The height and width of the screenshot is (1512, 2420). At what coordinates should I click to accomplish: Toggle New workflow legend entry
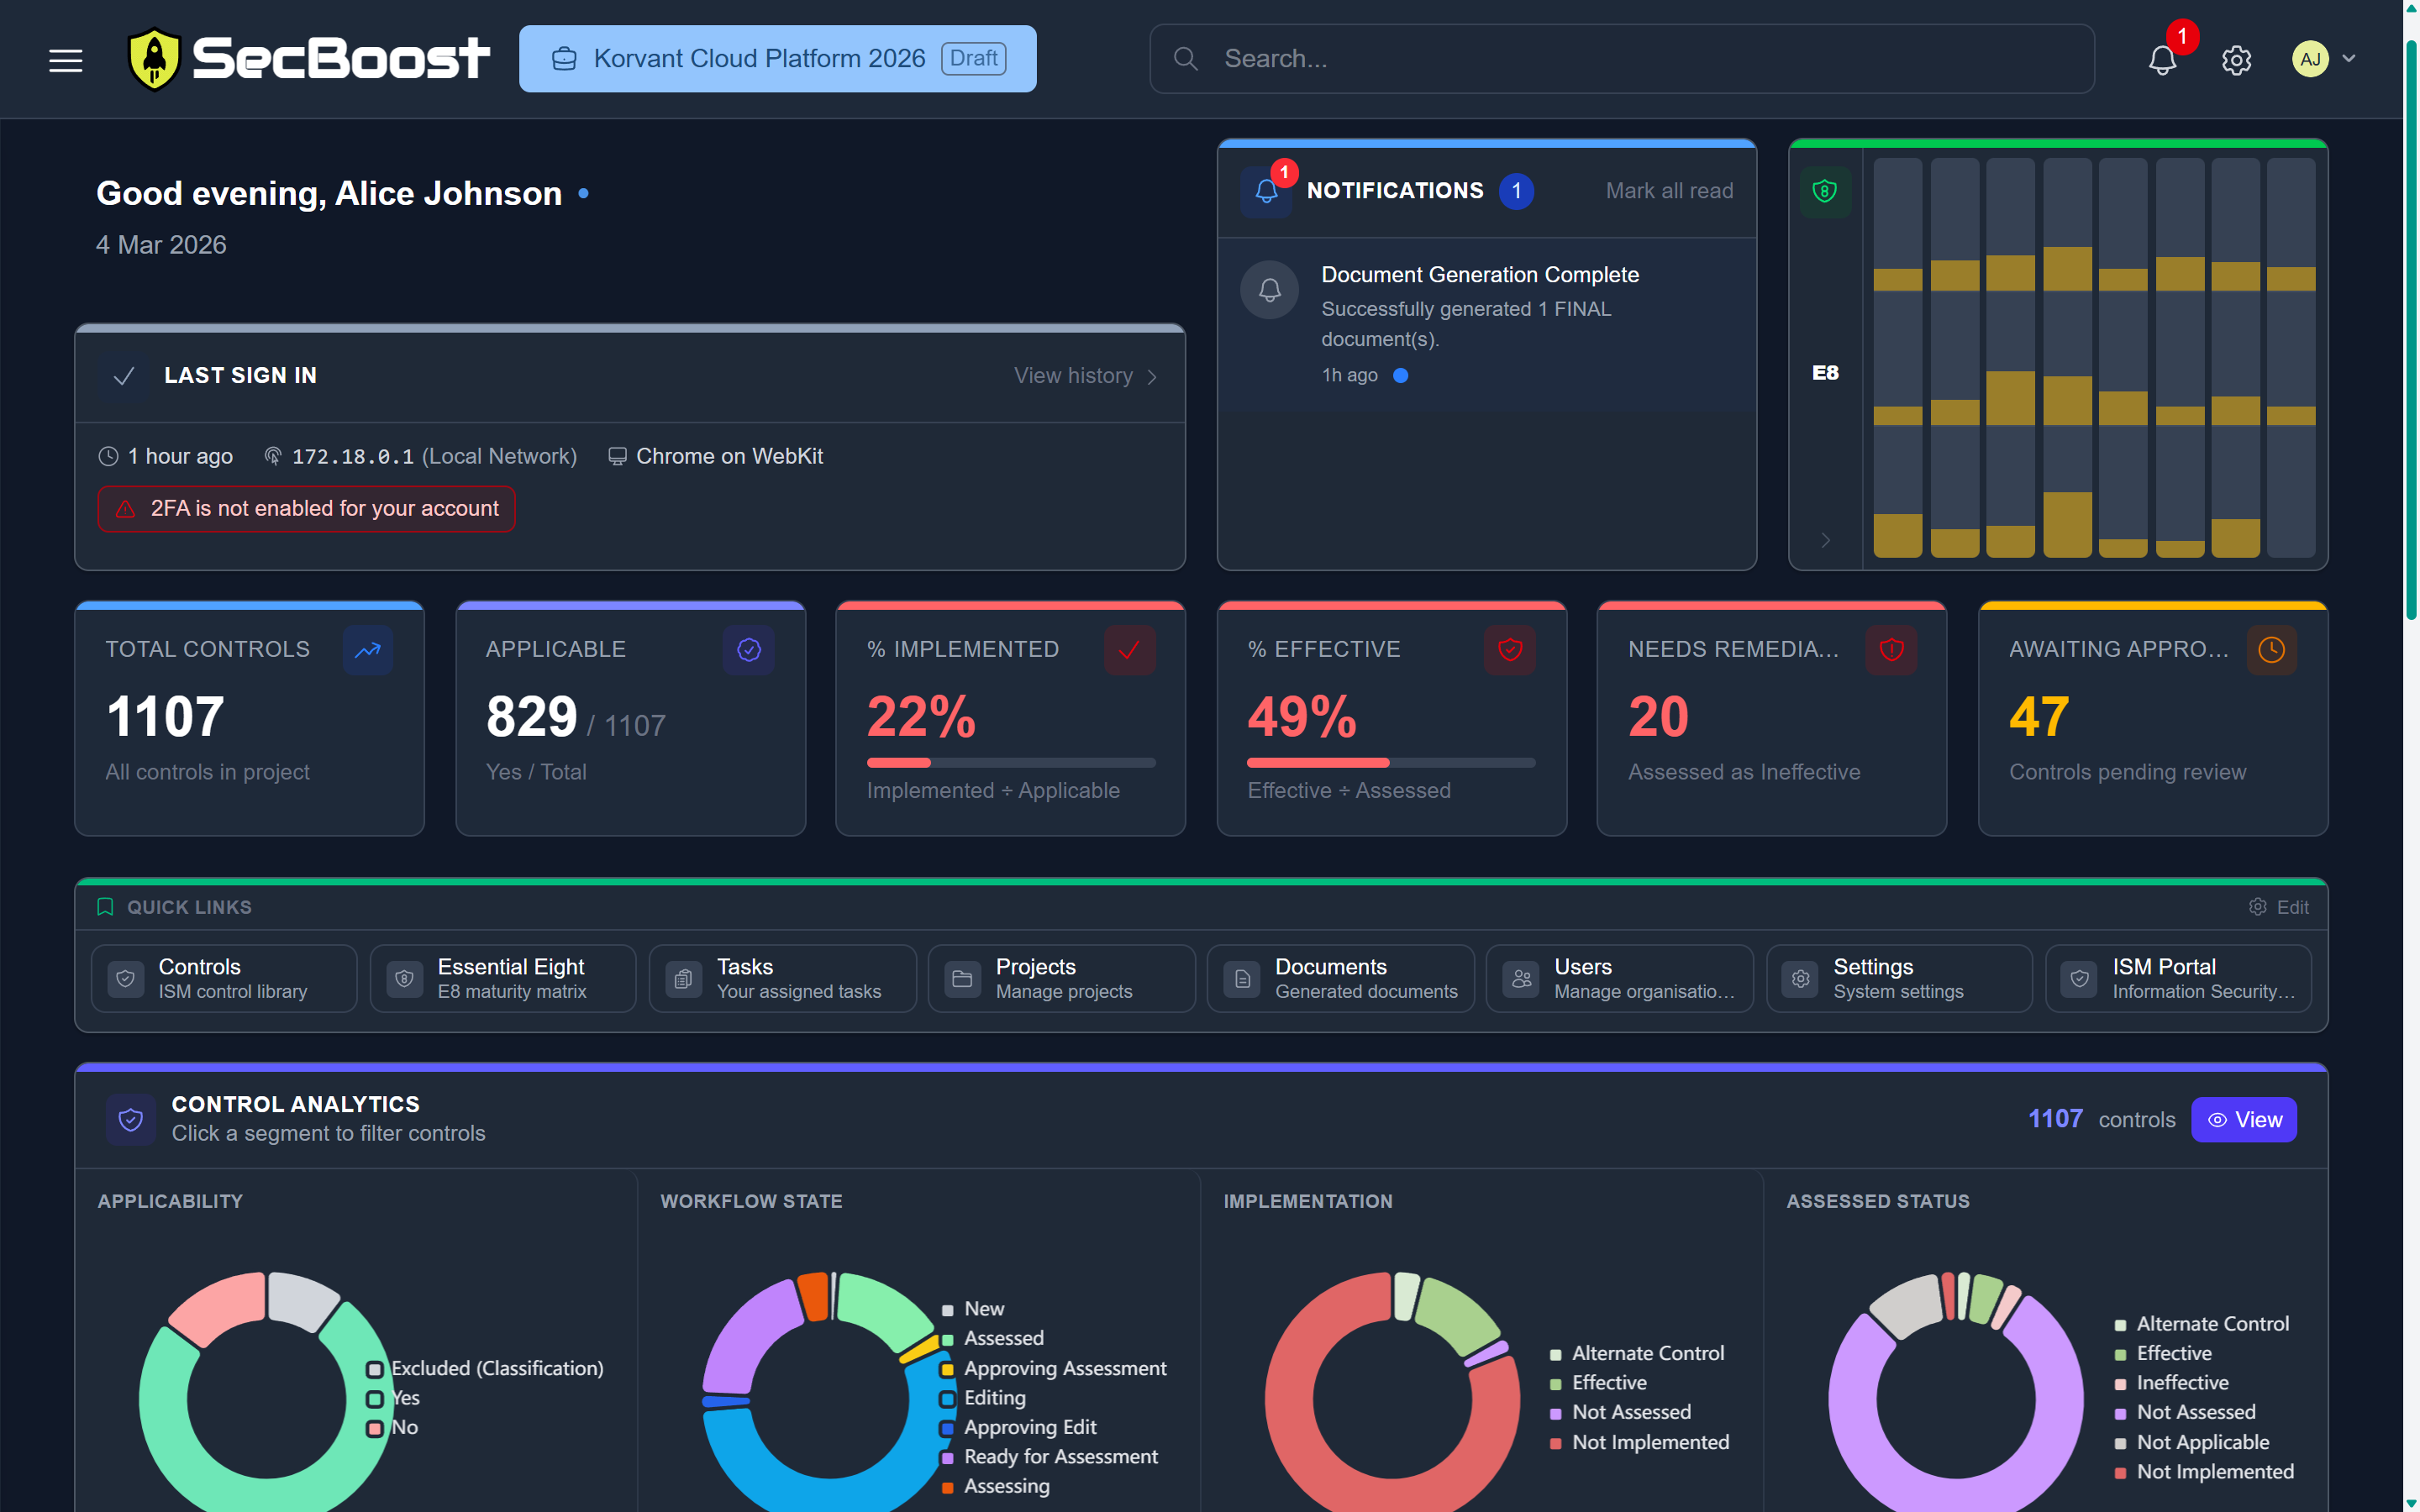coord(973,1309)
